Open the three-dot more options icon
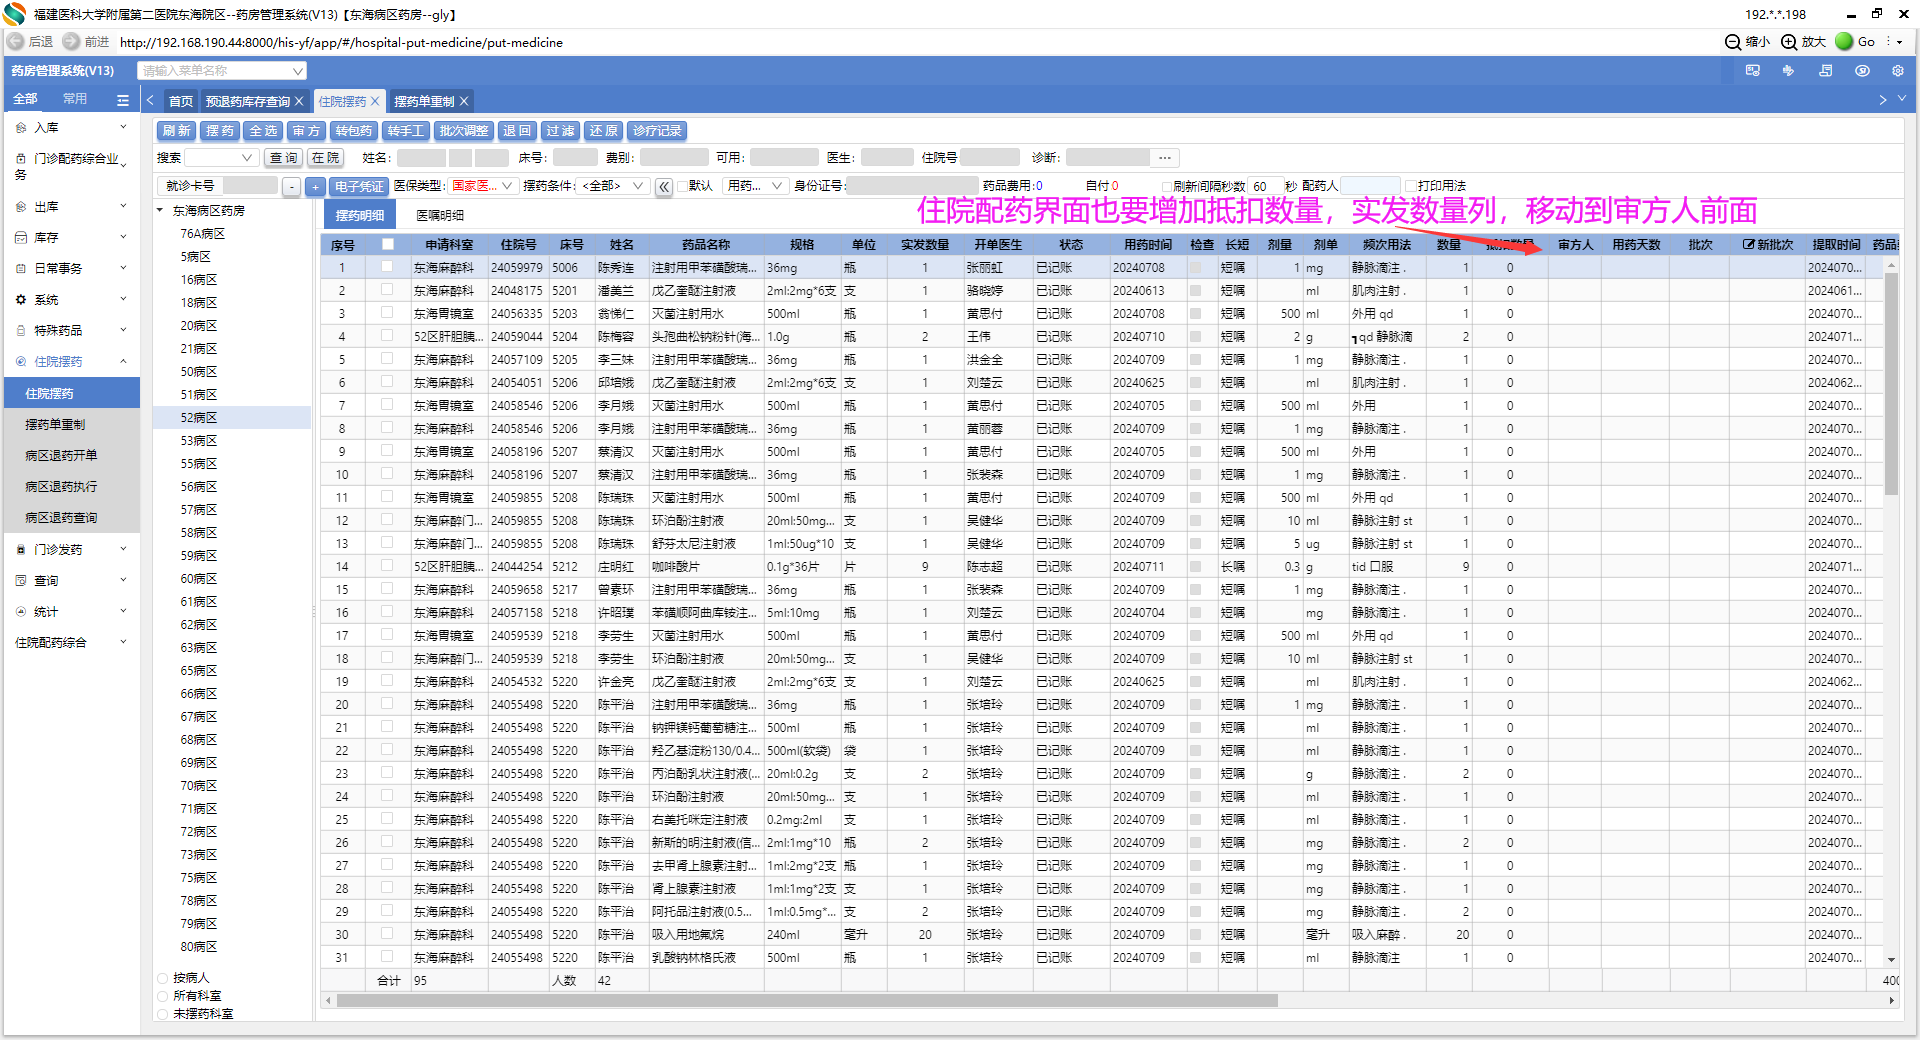Image resolution: width=1920 pixels, height=1040 pixels. click(1890, 42)
